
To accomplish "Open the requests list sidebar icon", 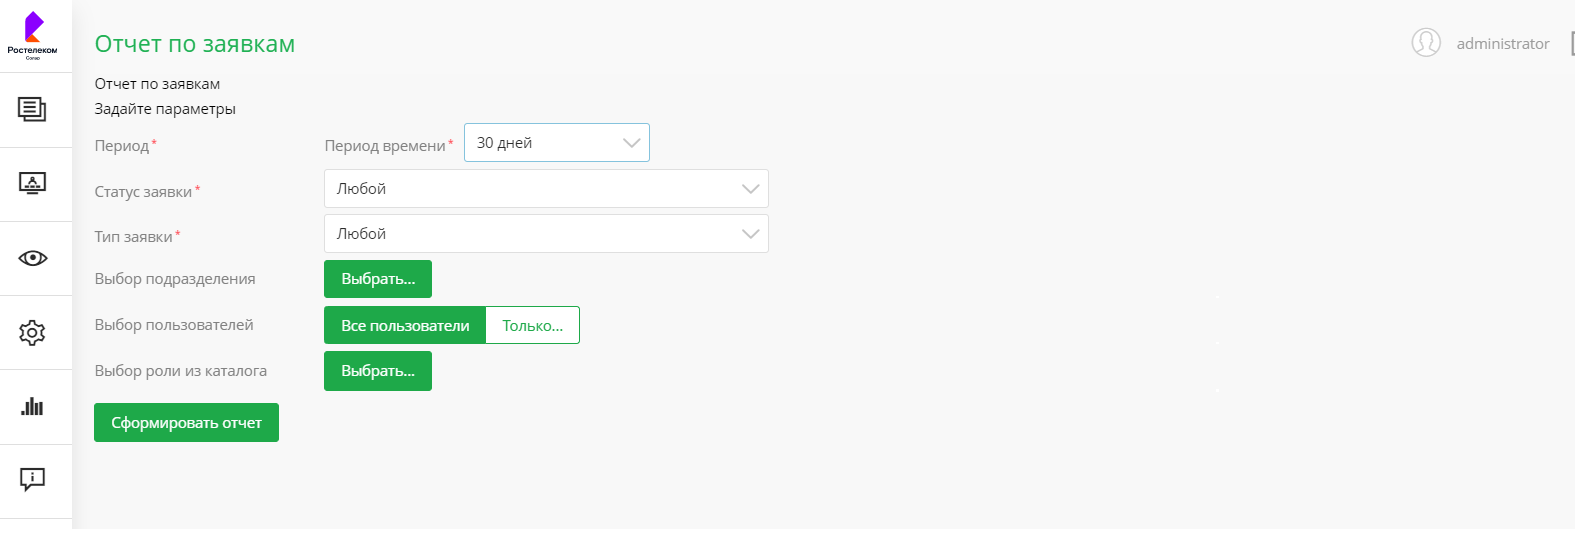I will pos(32,109).
